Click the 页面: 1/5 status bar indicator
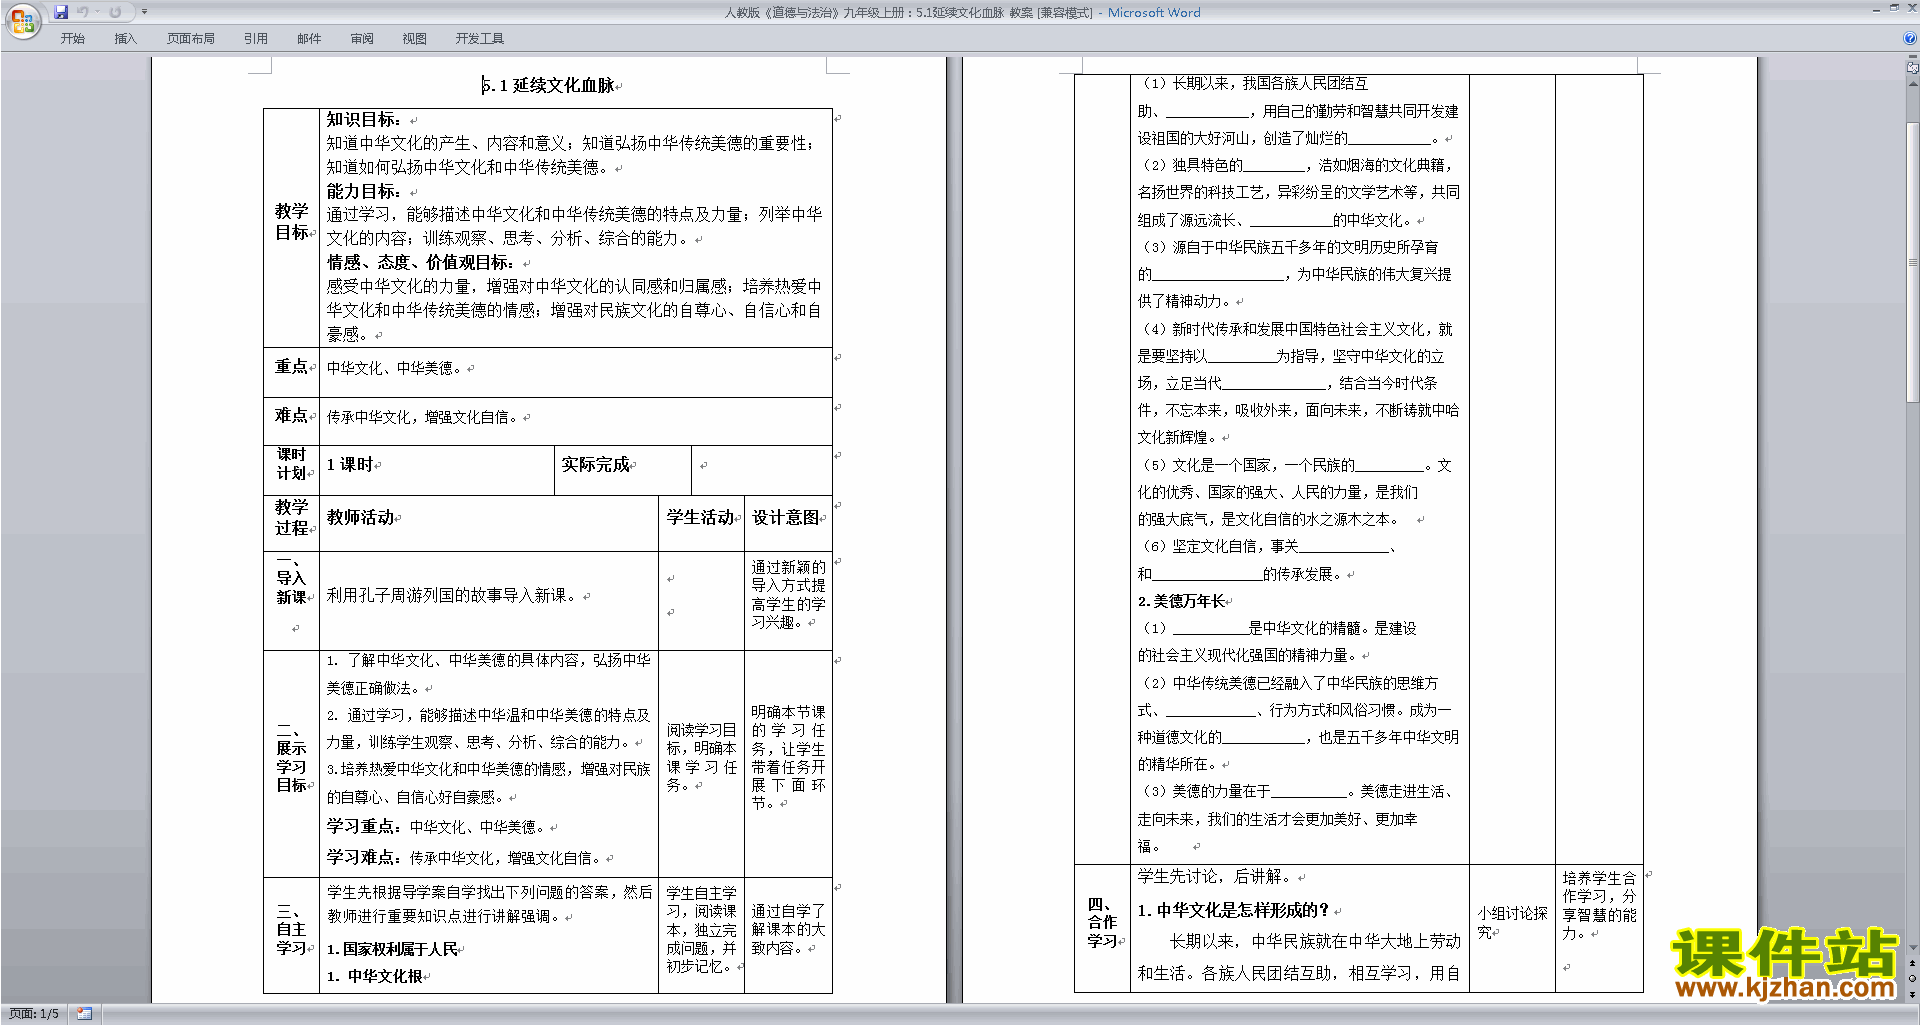This screenshot has width=1920, height=1025. 34,1014
